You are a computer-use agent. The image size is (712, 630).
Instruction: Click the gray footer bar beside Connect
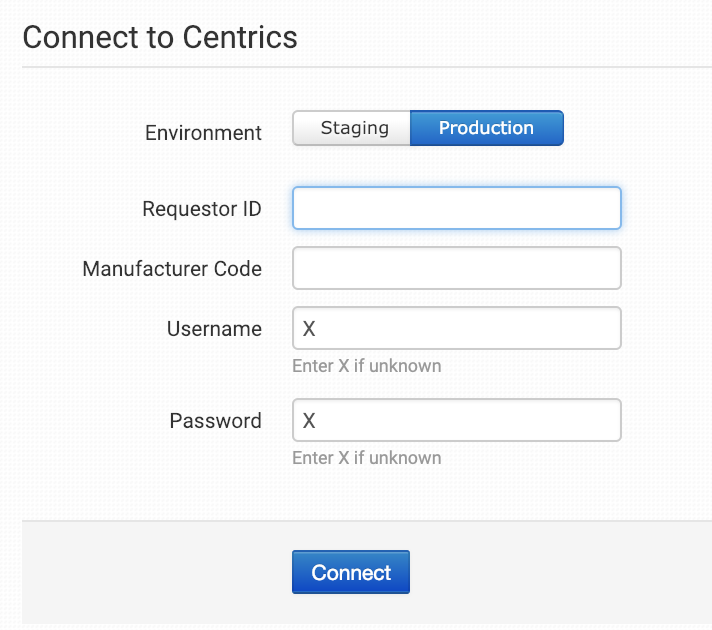click(x=560, y=573)
